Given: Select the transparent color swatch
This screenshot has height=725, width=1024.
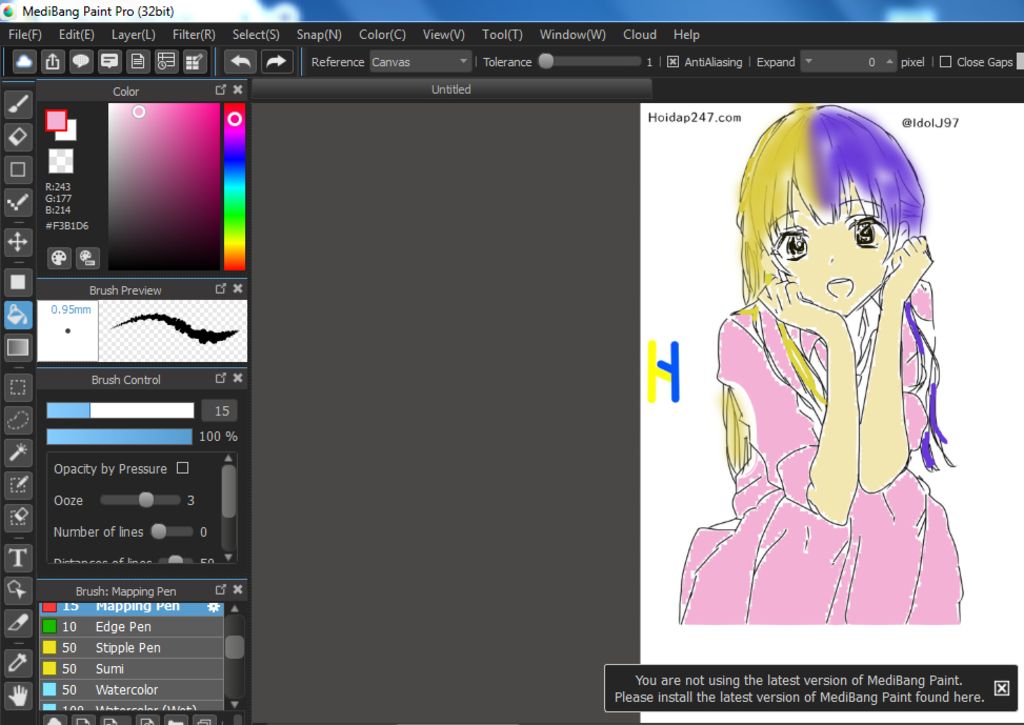Looking at the screenshot, I should point(61,161).
